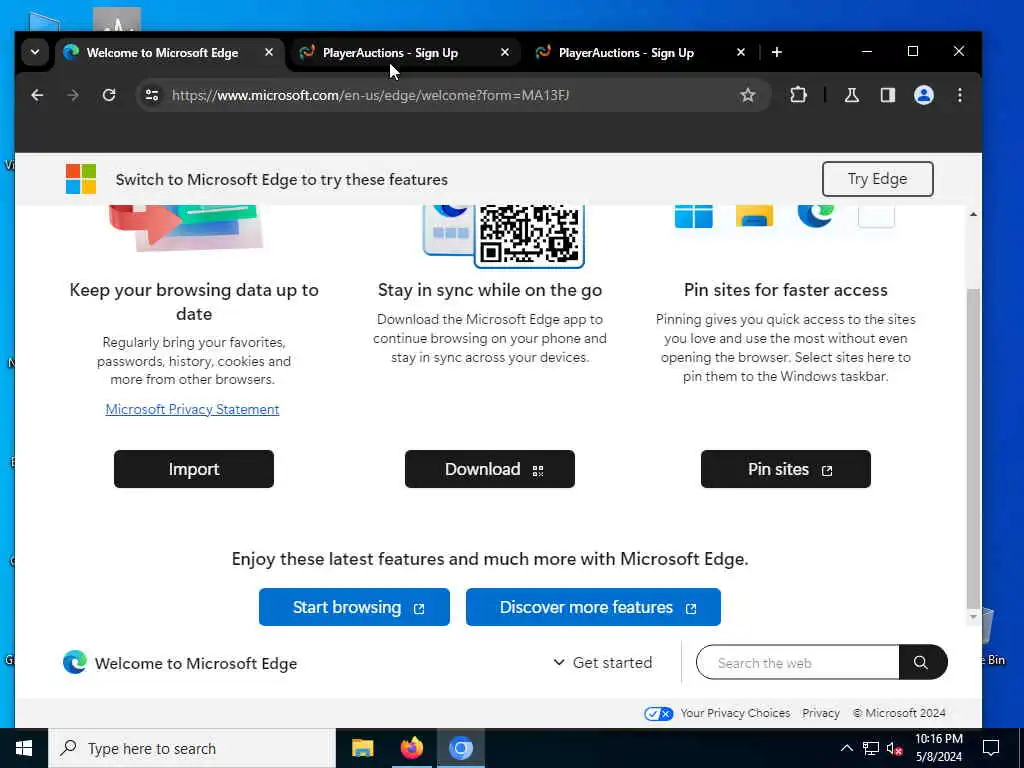Click Discover more features button
The width and height of the screenshot is (1024, 768).
pos(593,607)
